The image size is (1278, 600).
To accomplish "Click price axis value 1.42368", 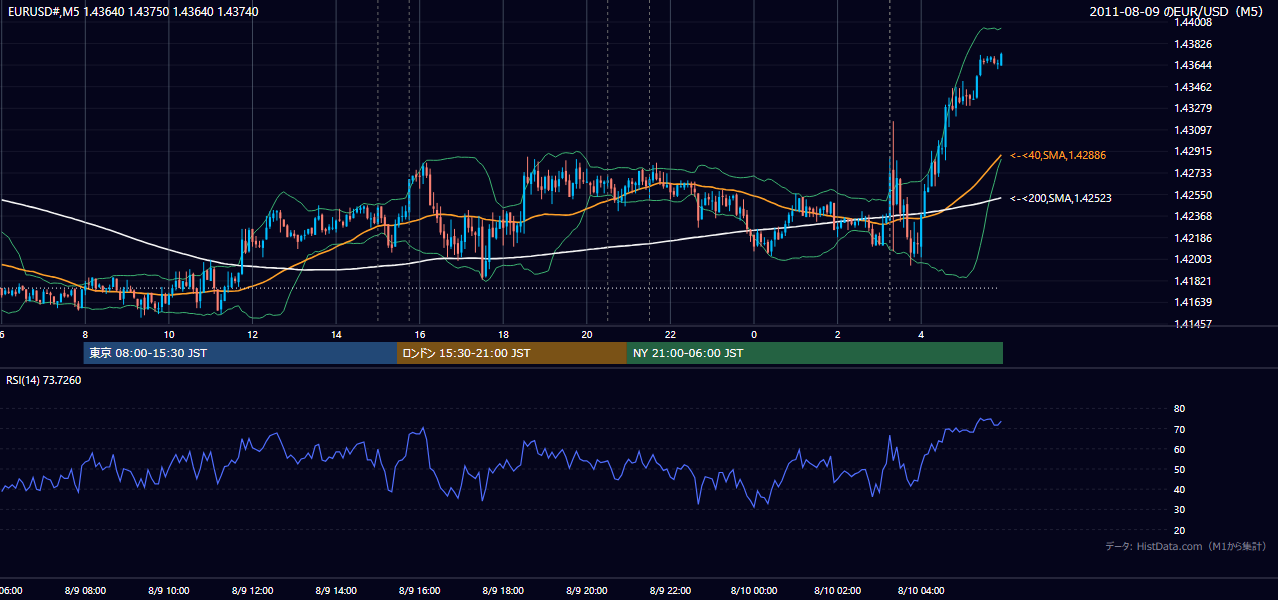I will point(1193,216).
